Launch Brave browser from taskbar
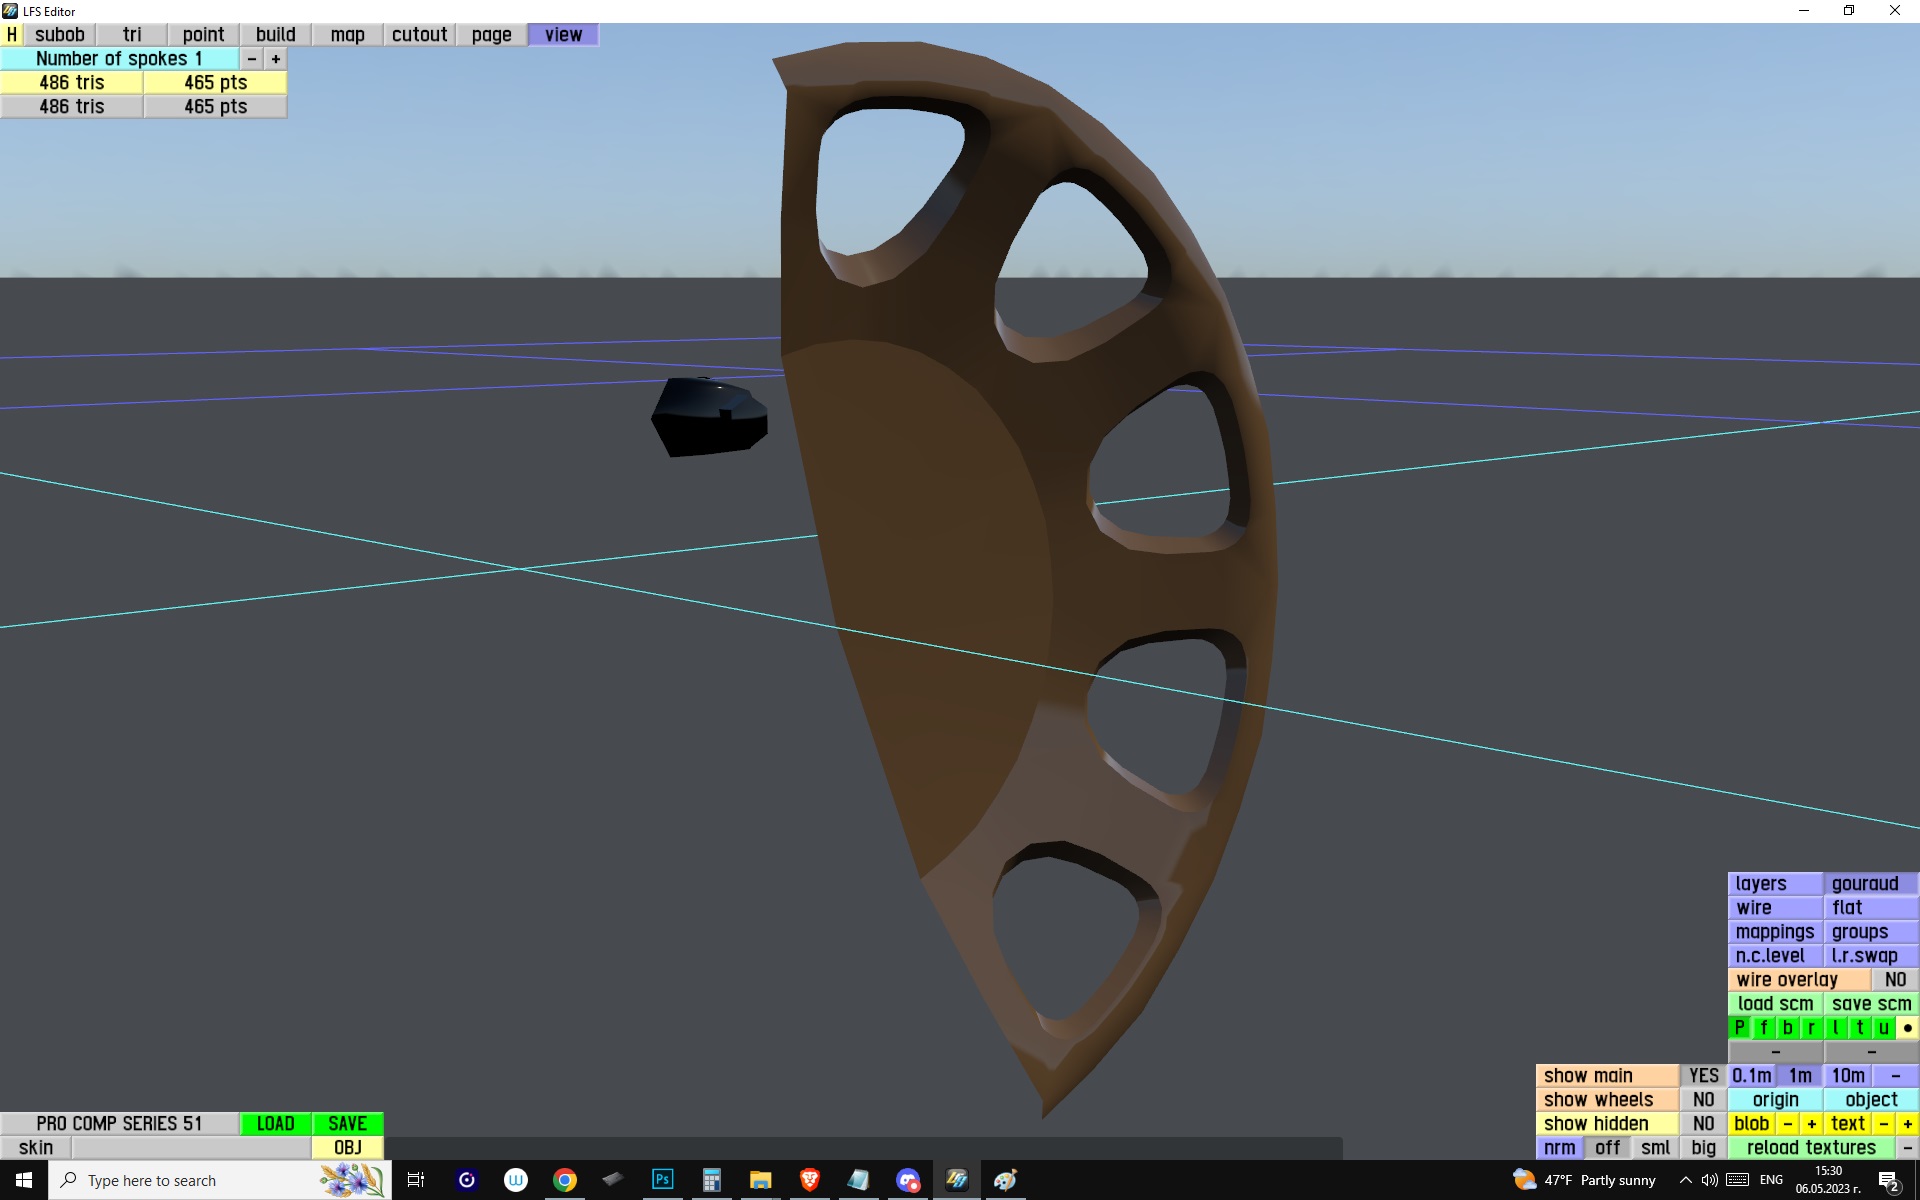Screen dimensions: 1920x1200 click(x=810, y=1180)
